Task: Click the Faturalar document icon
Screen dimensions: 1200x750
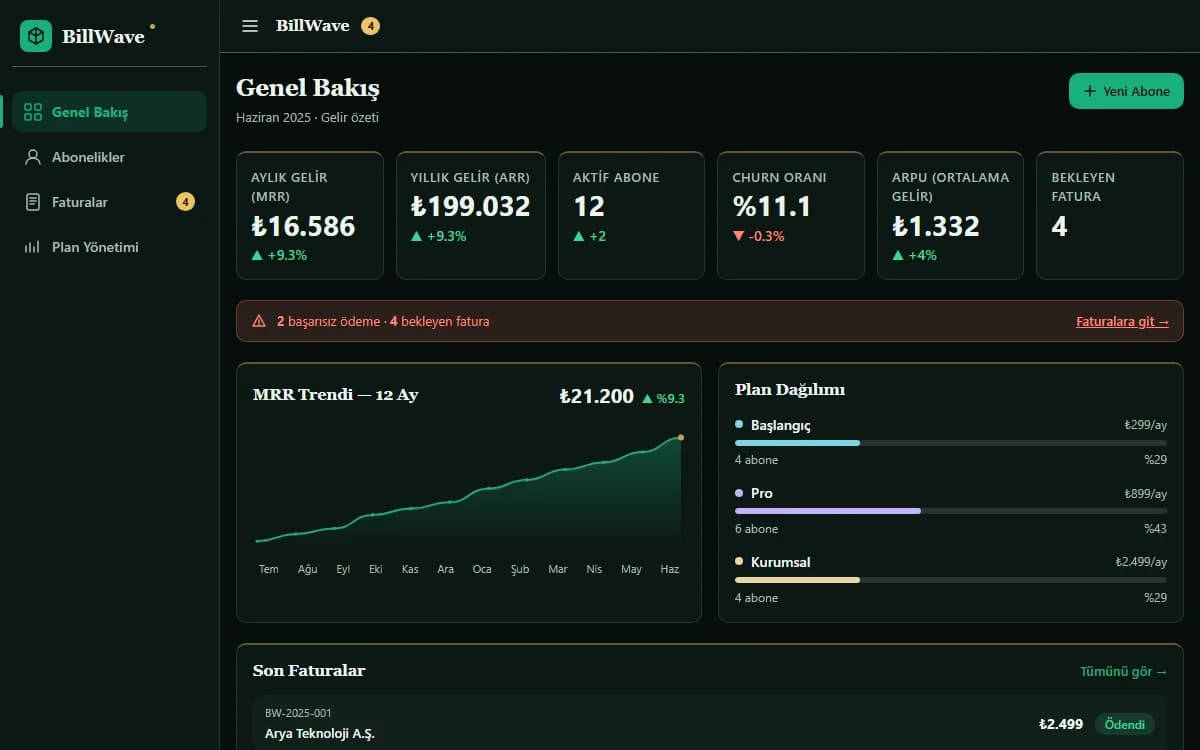Action: tap(33, 202)
